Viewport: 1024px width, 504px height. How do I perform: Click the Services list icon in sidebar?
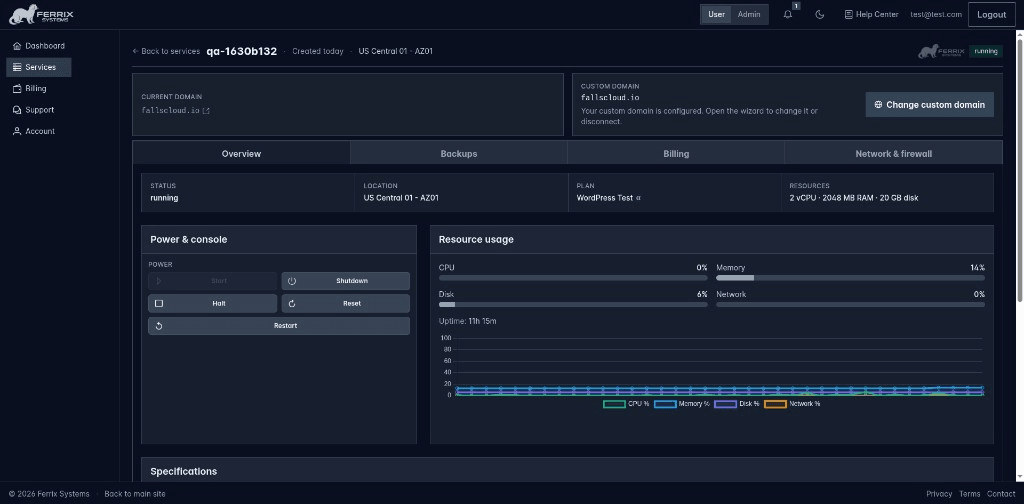point(17,67)
